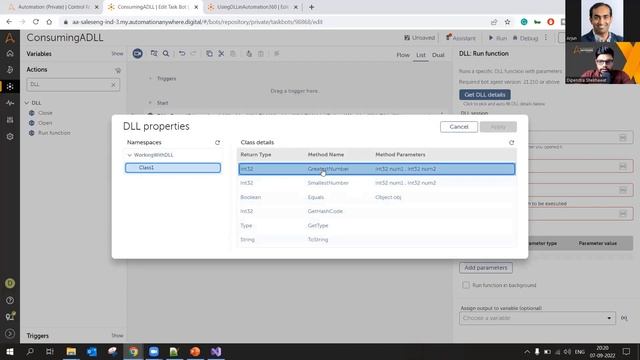640x360 pixels.
Task: Collapse the WorkingWithDLL namespace
Action: point(130,155)
